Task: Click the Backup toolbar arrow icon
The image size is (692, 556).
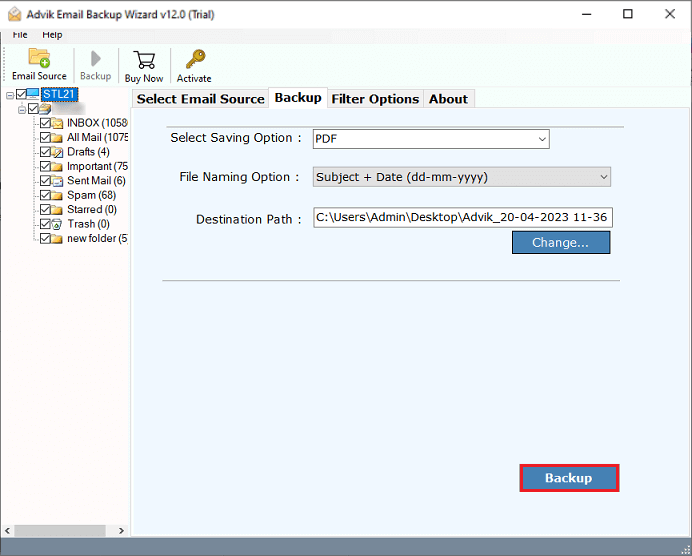Action: (x=95, y=58)
